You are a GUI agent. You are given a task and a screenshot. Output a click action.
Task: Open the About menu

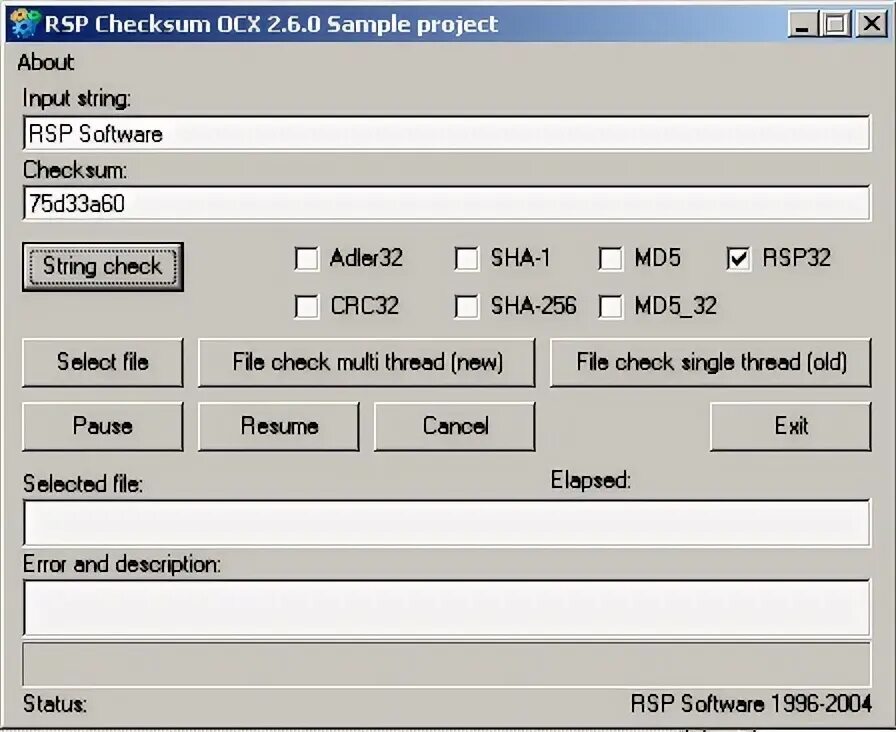pos(46,62)
